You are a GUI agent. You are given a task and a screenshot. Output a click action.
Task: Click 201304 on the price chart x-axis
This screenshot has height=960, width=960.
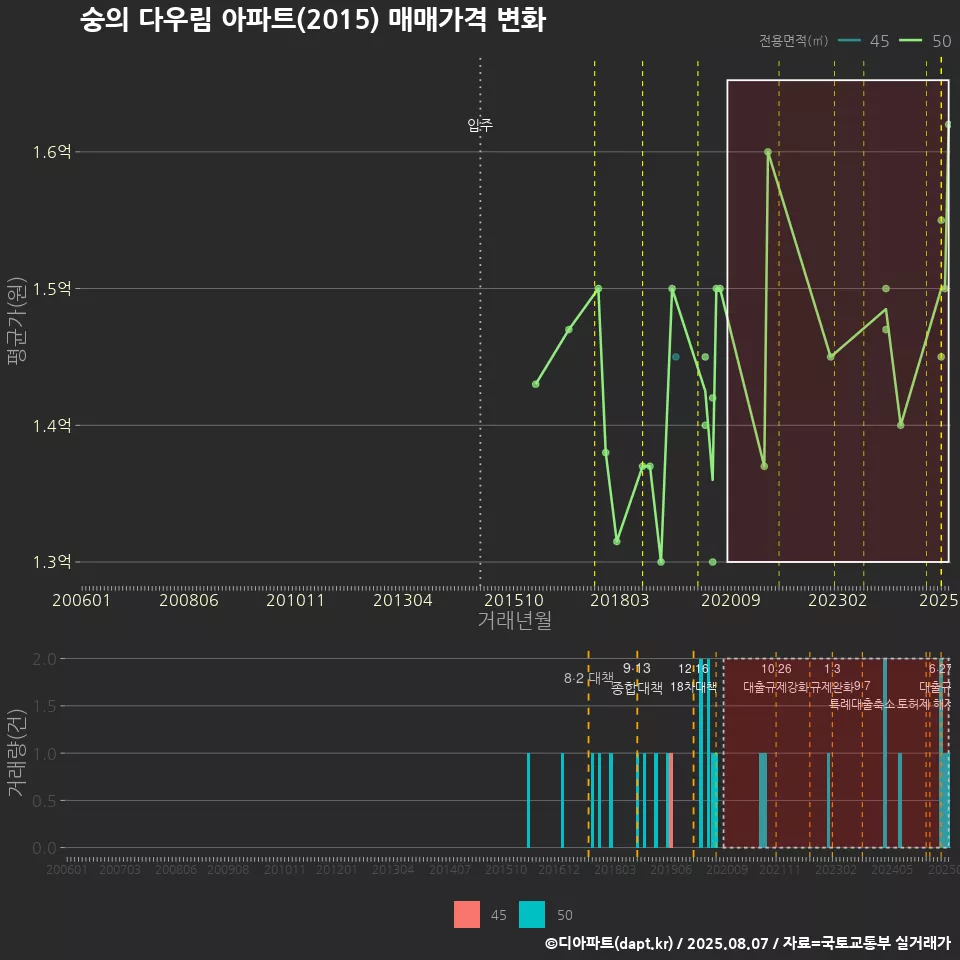point(403,600)
